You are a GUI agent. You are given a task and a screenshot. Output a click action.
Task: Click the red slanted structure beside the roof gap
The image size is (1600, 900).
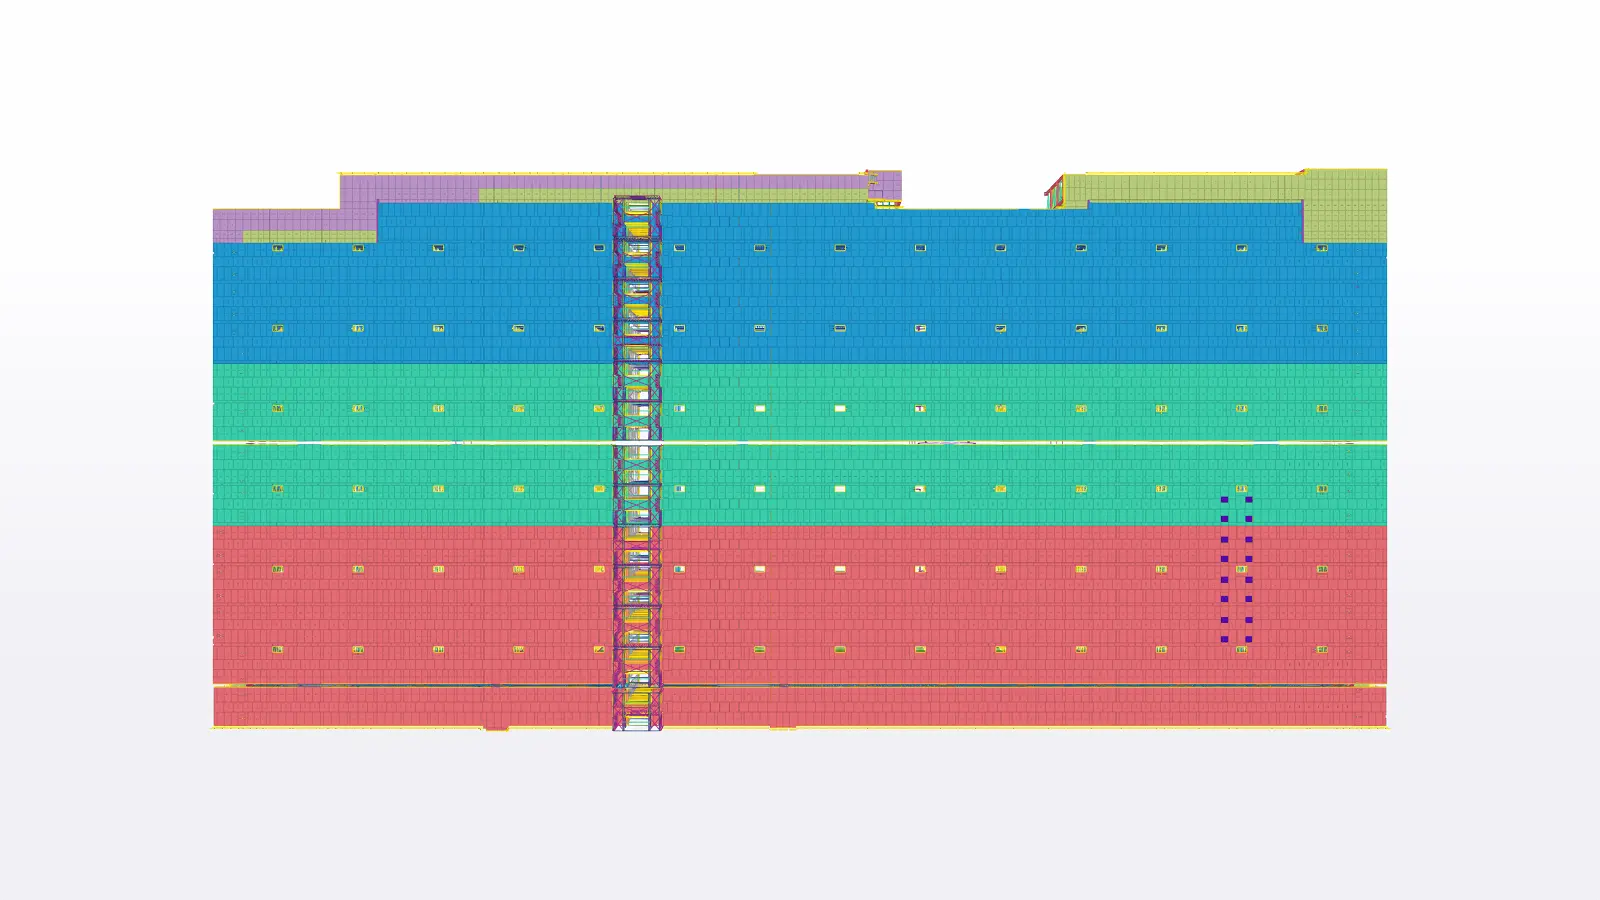[x=1054, y=192]
